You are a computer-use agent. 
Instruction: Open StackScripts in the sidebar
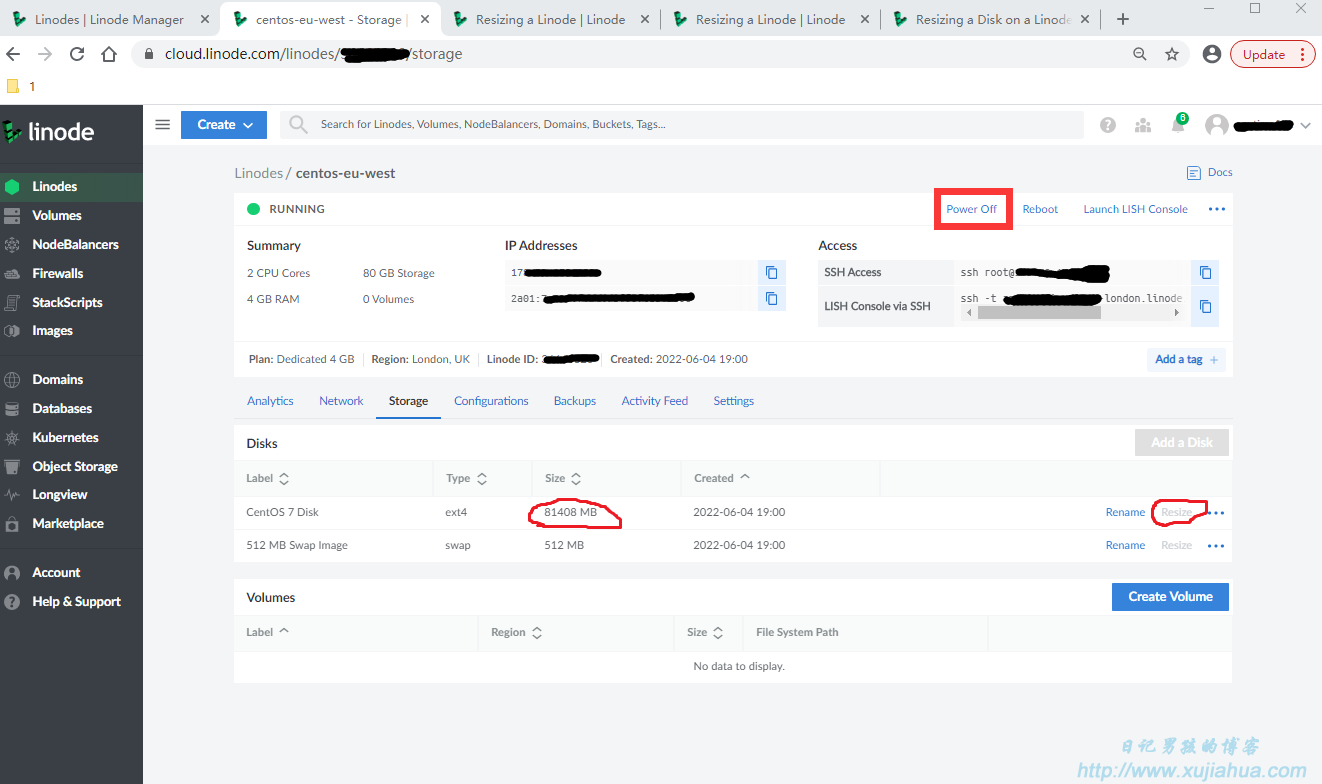[x=71, y=302]
